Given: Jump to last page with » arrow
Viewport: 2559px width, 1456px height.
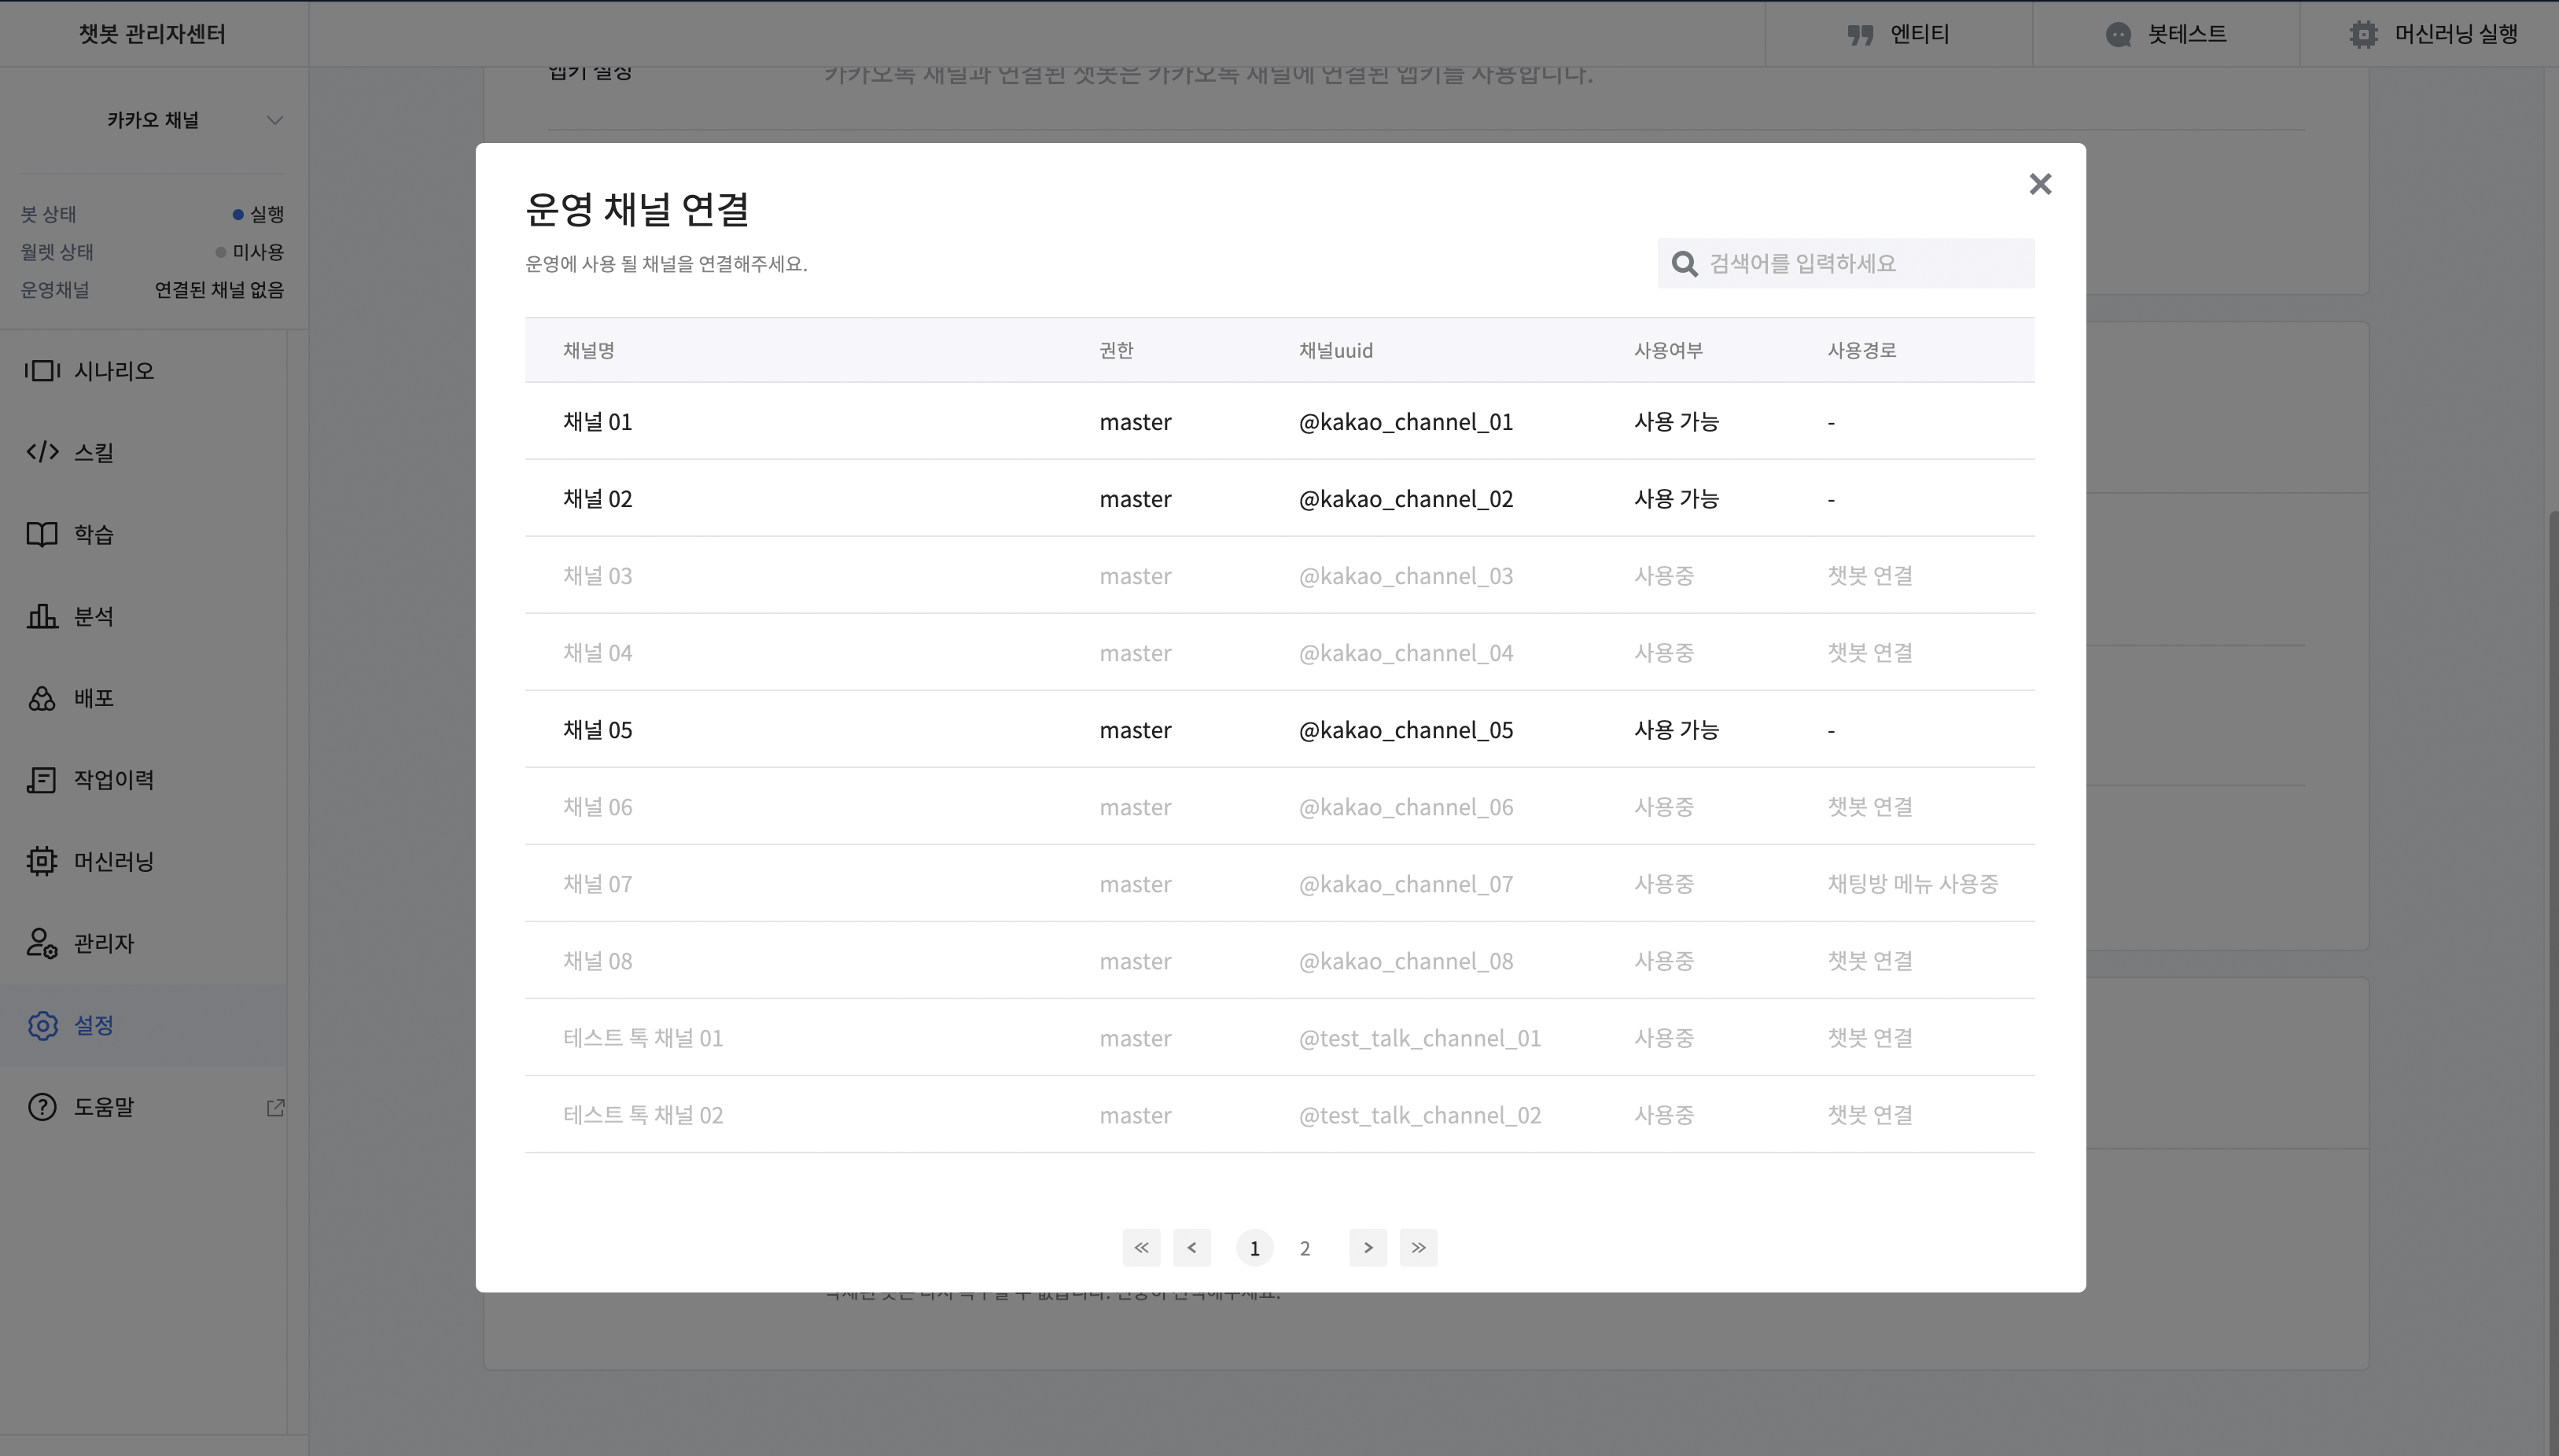Looking at the screenshot, I should pyautogui.click(x=1418, y=1247).
